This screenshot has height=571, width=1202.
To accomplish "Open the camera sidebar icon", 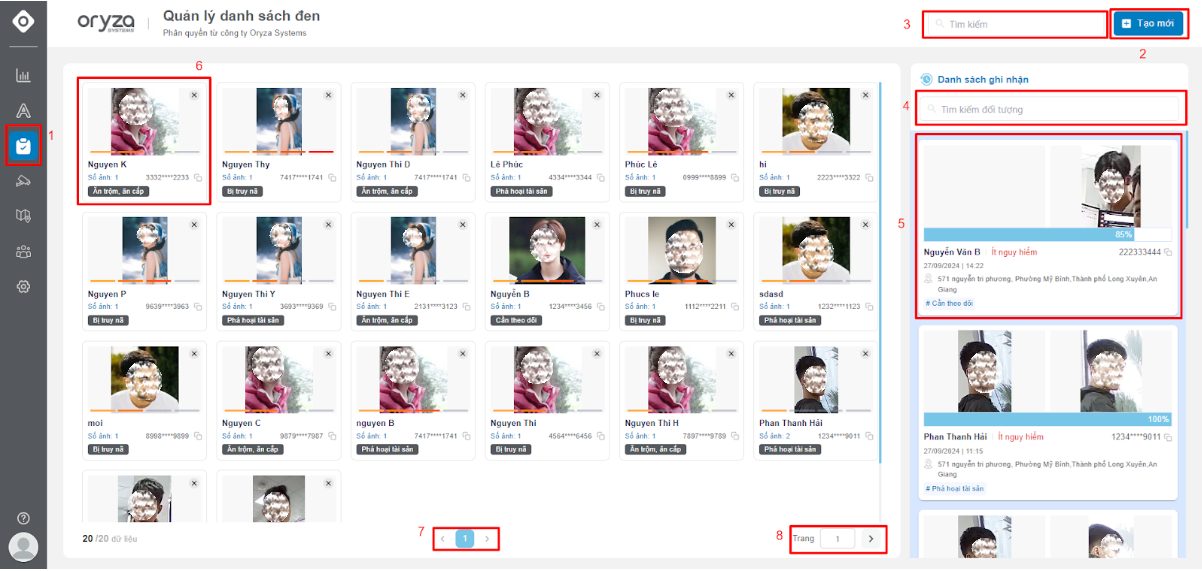I will [x=23, y=181].
